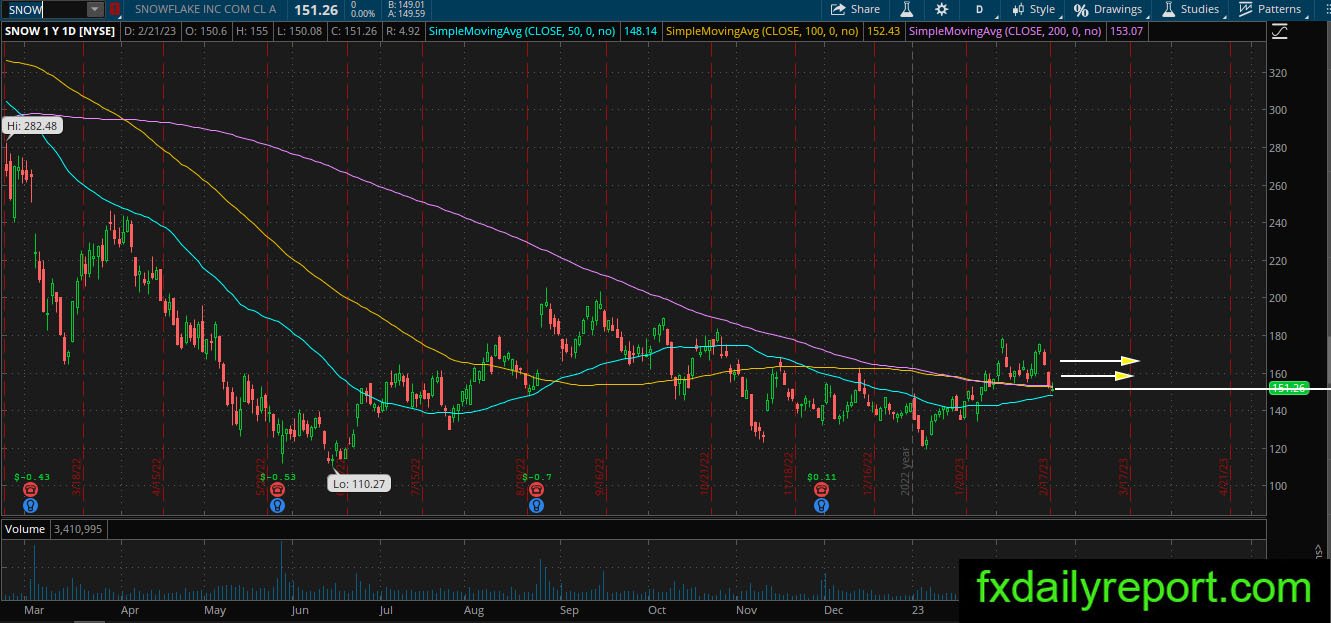Click the SimpleMovingAvg (CLOSE, 50, 0, no) label

523,31
